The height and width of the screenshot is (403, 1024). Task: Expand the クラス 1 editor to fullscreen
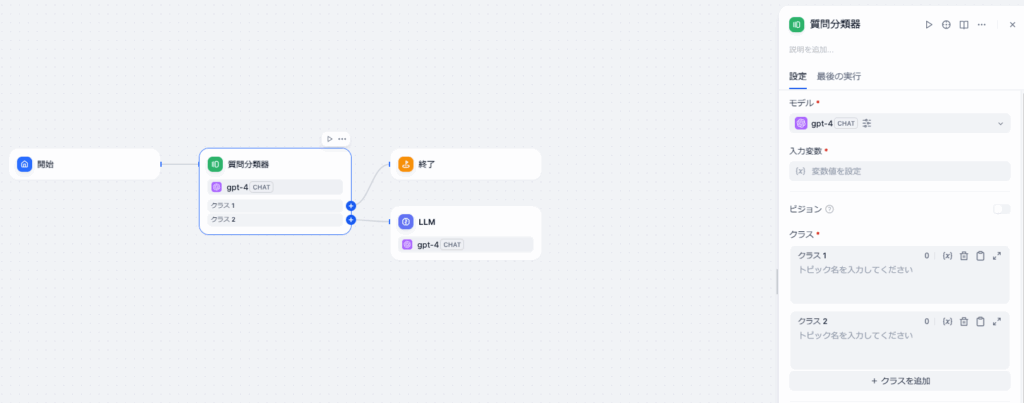pos(997,256)
